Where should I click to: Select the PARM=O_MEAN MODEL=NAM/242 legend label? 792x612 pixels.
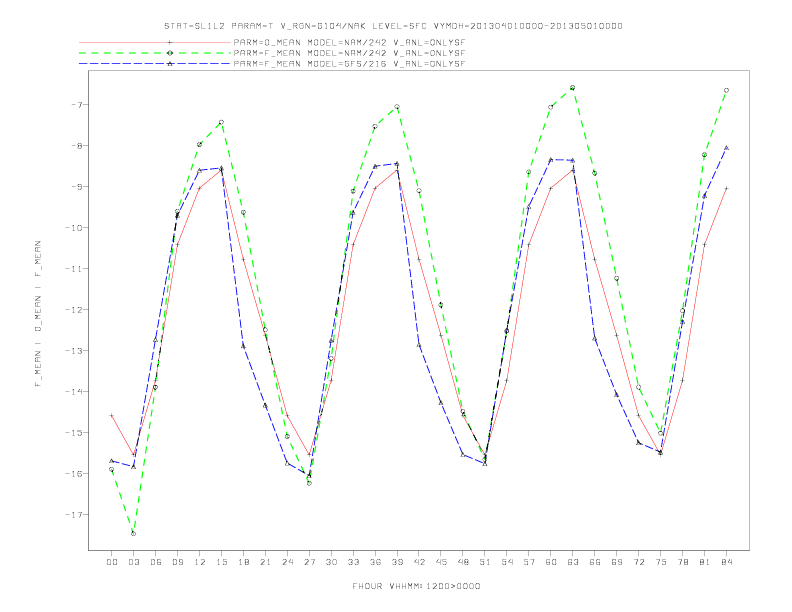pyautogui.click(x=349, y=42)
